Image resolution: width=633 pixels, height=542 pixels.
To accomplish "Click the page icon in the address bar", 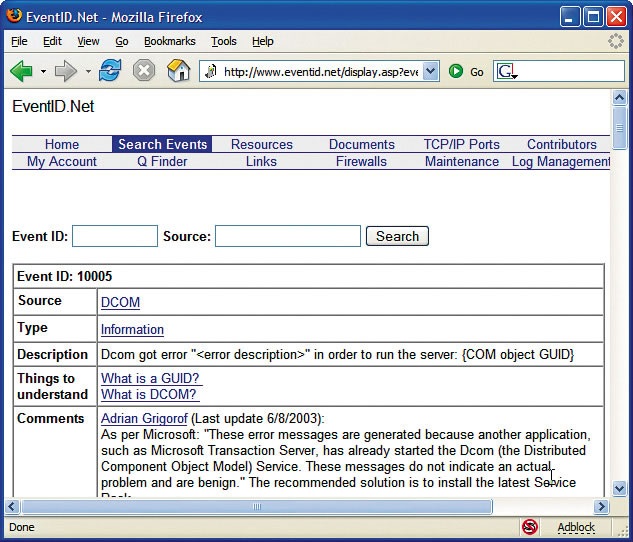I will (x=210, y=71).
